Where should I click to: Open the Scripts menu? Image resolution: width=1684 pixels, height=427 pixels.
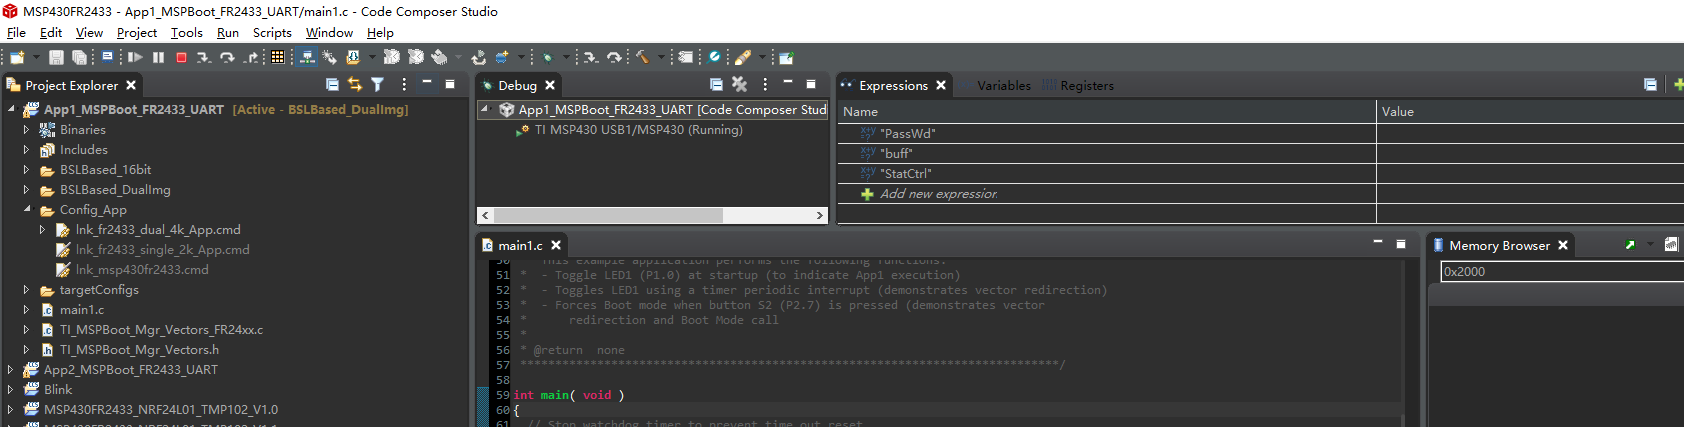tap(272, 32)
